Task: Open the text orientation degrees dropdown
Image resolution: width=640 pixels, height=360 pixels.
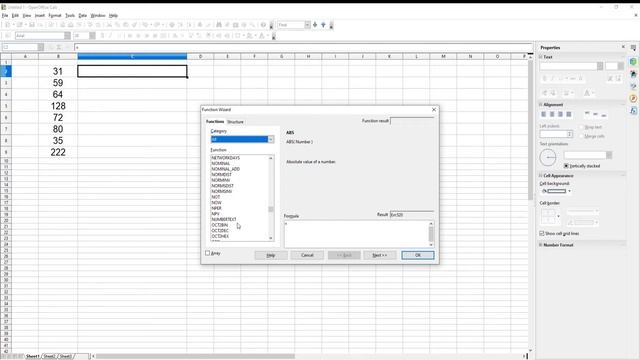Action: click(x=609, y=155)
